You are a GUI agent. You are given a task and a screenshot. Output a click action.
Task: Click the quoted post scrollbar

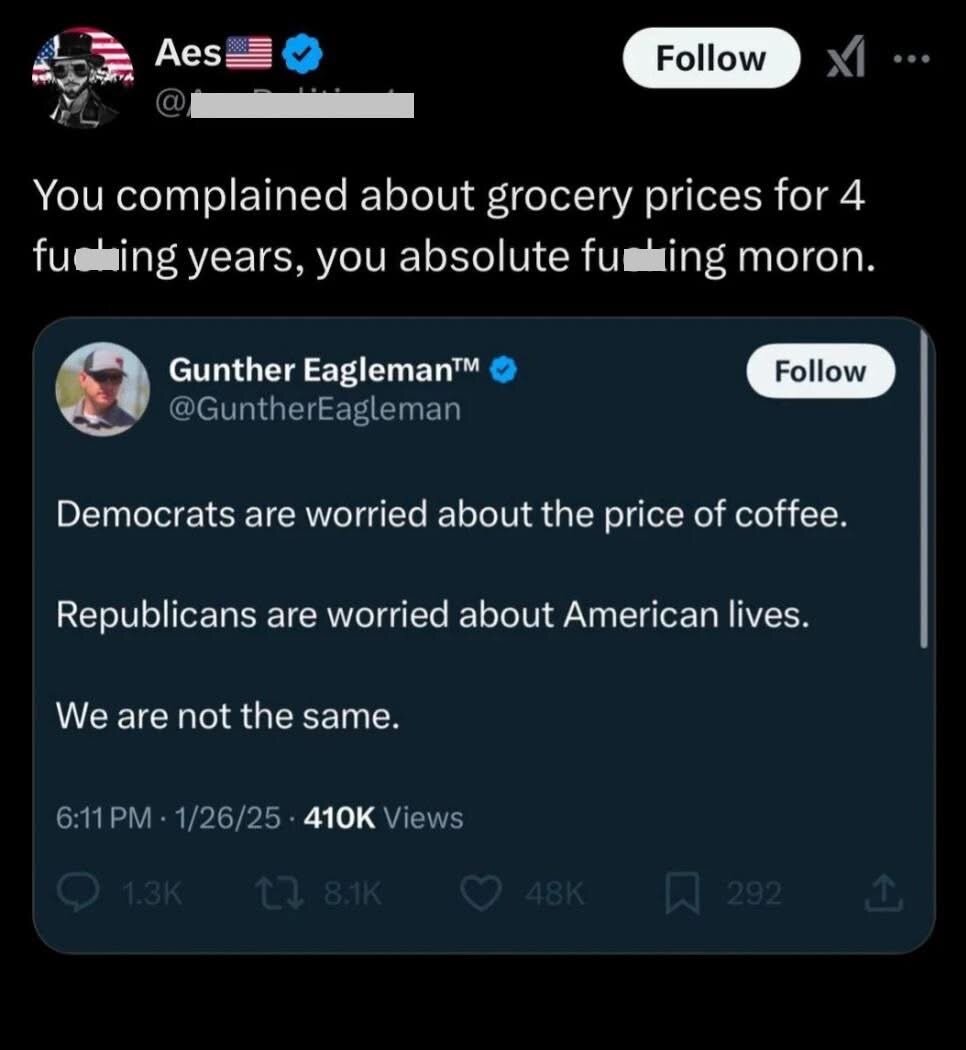pos(924,490)
